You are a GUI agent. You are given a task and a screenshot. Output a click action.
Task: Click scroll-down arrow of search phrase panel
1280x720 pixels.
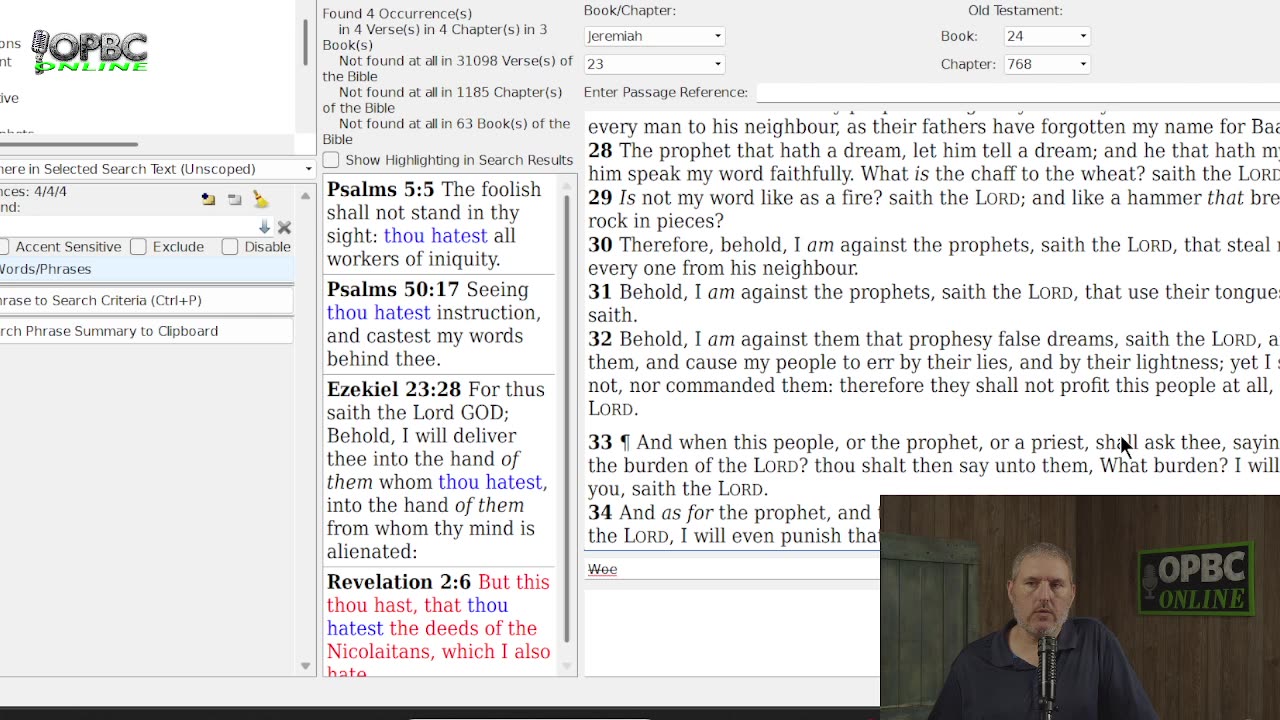(x=305, y=666)
